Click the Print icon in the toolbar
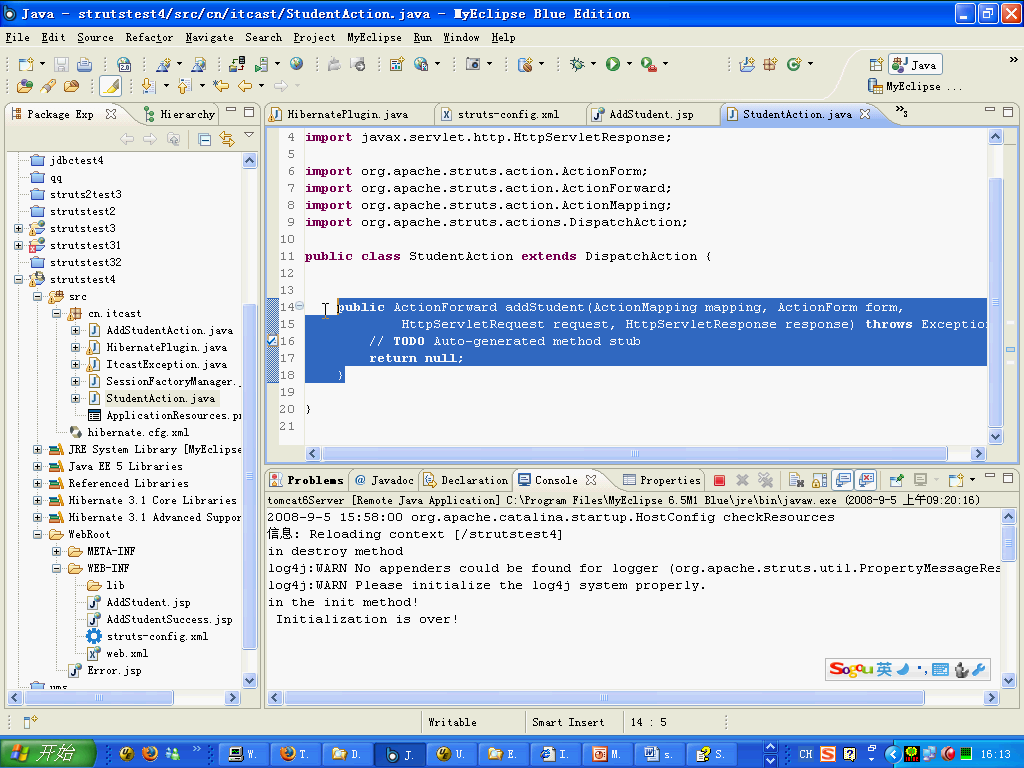This screenshot has width=1024, height=768. [84, 64]
